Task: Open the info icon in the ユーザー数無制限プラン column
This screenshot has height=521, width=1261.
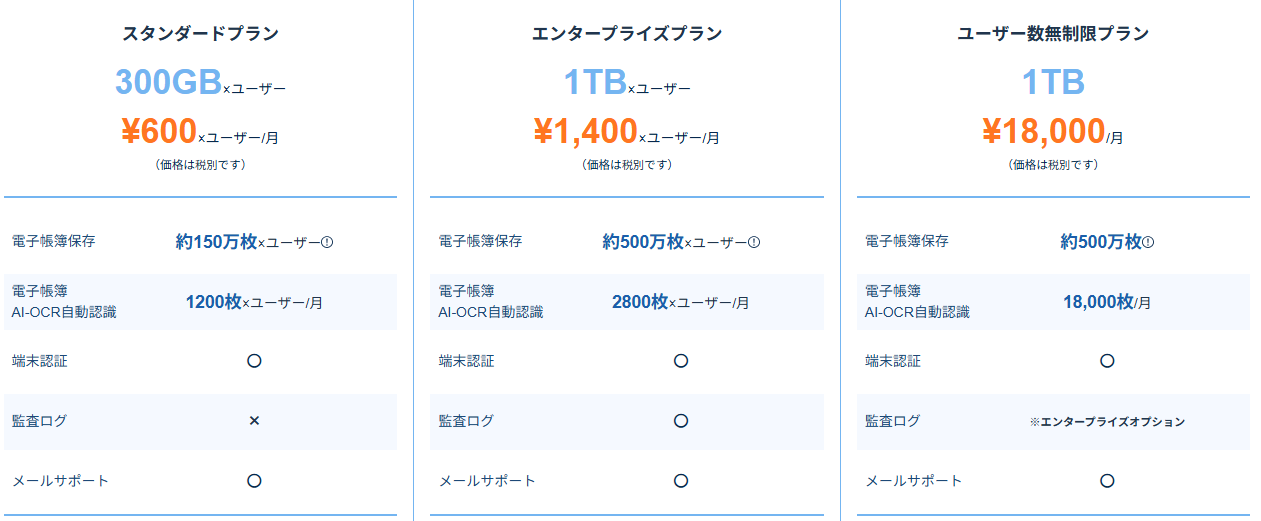Action: point(1148,242)
